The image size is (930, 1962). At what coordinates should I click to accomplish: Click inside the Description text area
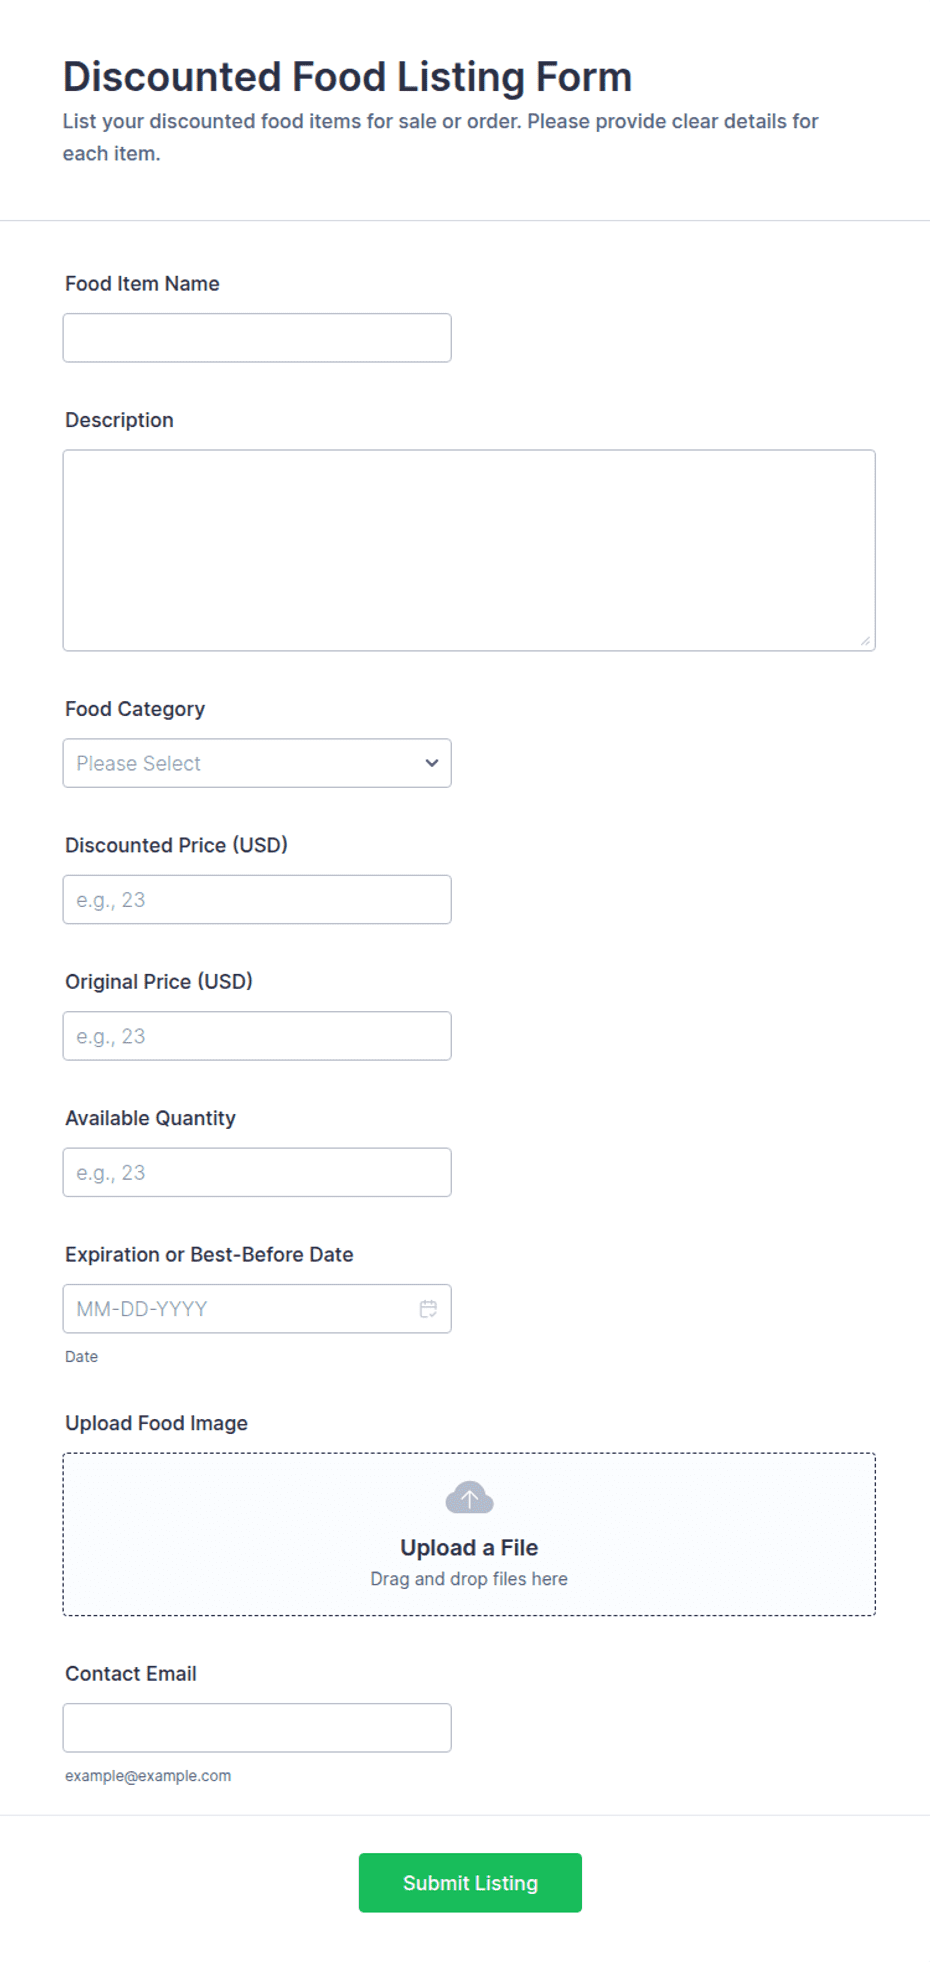pos(469,550)
